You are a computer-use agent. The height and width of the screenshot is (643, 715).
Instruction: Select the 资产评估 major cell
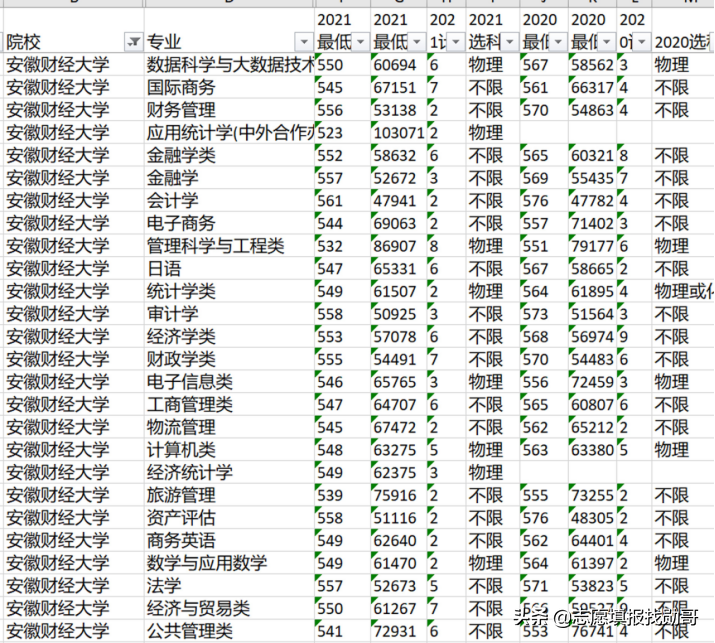(x=229, y=518)
